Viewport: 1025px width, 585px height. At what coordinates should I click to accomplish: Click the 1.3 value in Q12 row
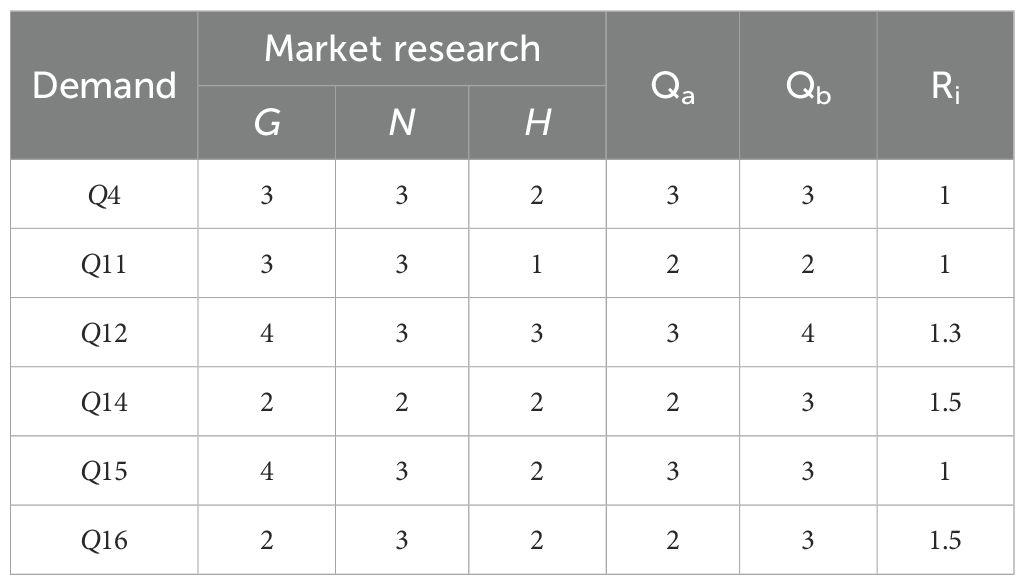pos(945,333)
